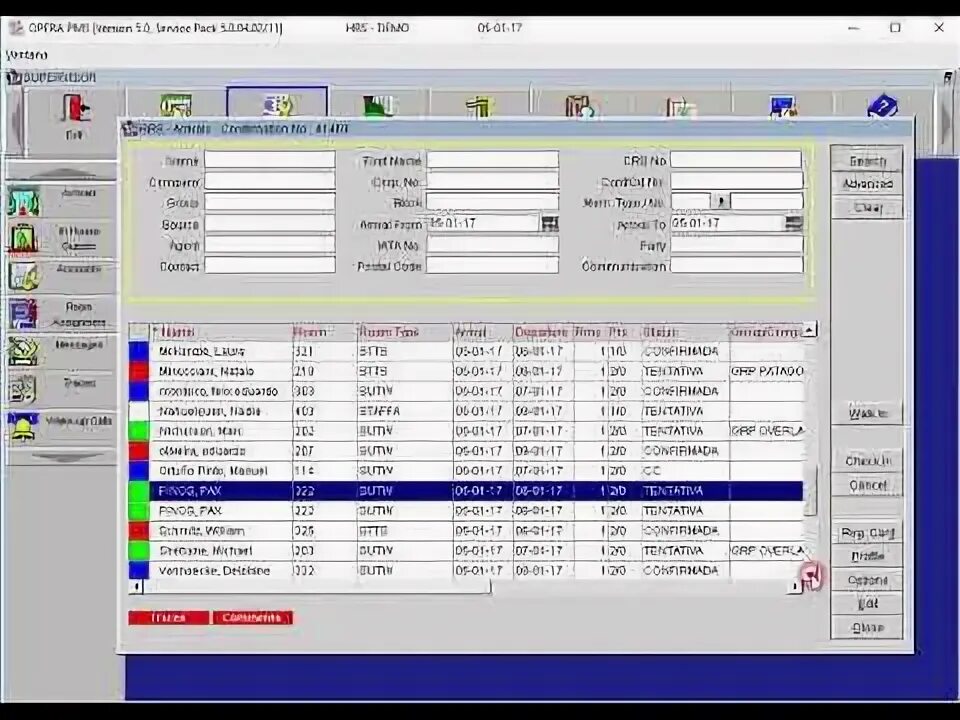This screenshot has width=960, height=720.
Task: Click the Edit button
Action: point(867,604)
